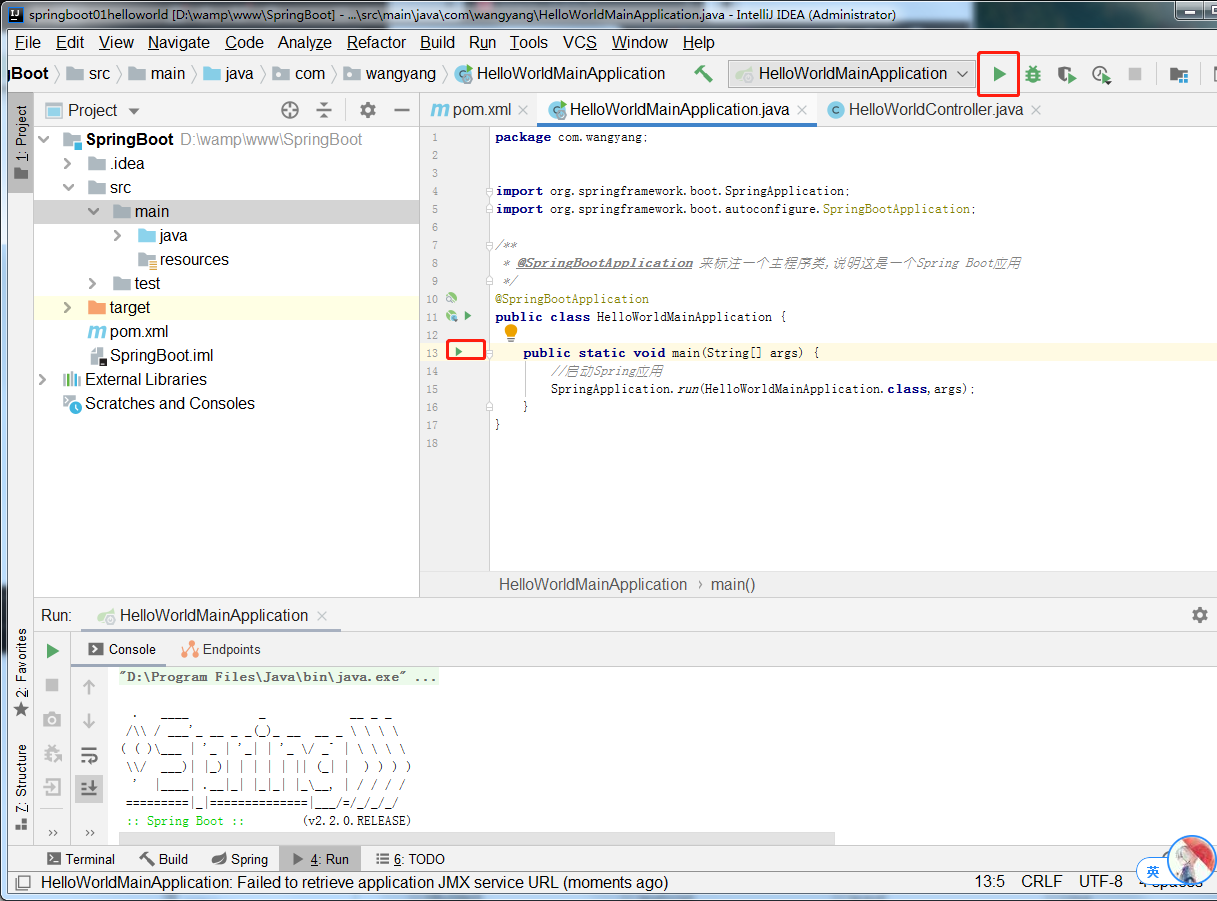
Task: Toggle soft-wrap in console
Action: point(89,755)
